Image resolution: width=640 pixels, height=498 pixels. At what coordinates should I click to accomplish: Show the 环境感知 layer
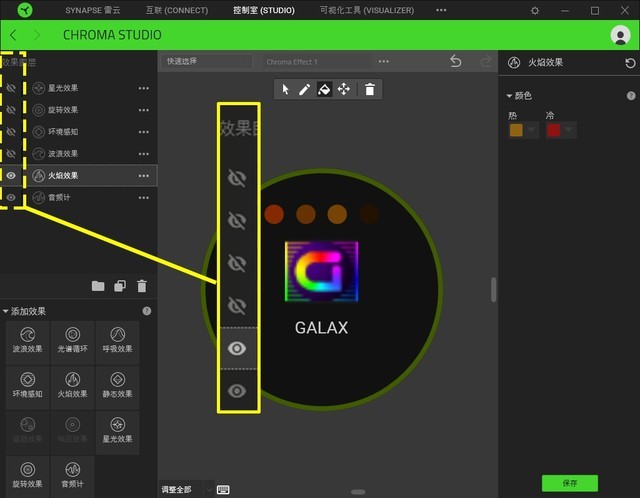[x=11, y=132]
